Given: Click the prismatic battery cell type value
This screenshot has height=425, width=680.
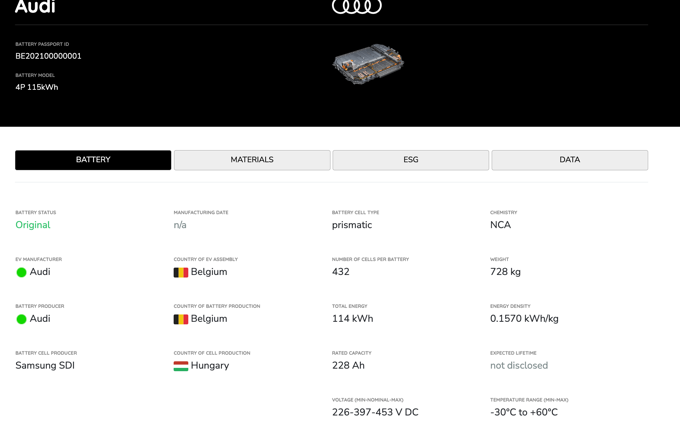Looking at the screenshot, I should [352, 225].
